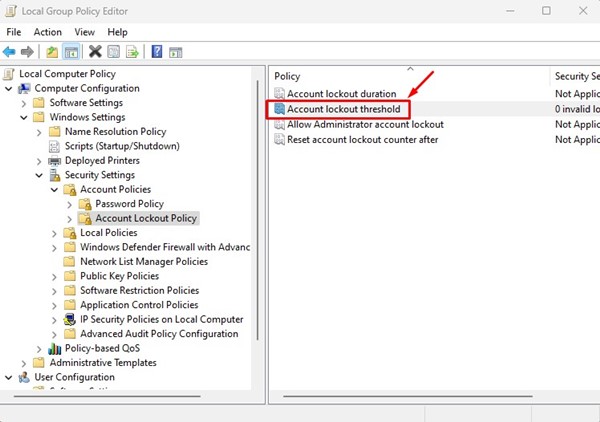Select Password Policy in the tree
The image size is (600, 422).
(x=129, y=204)
